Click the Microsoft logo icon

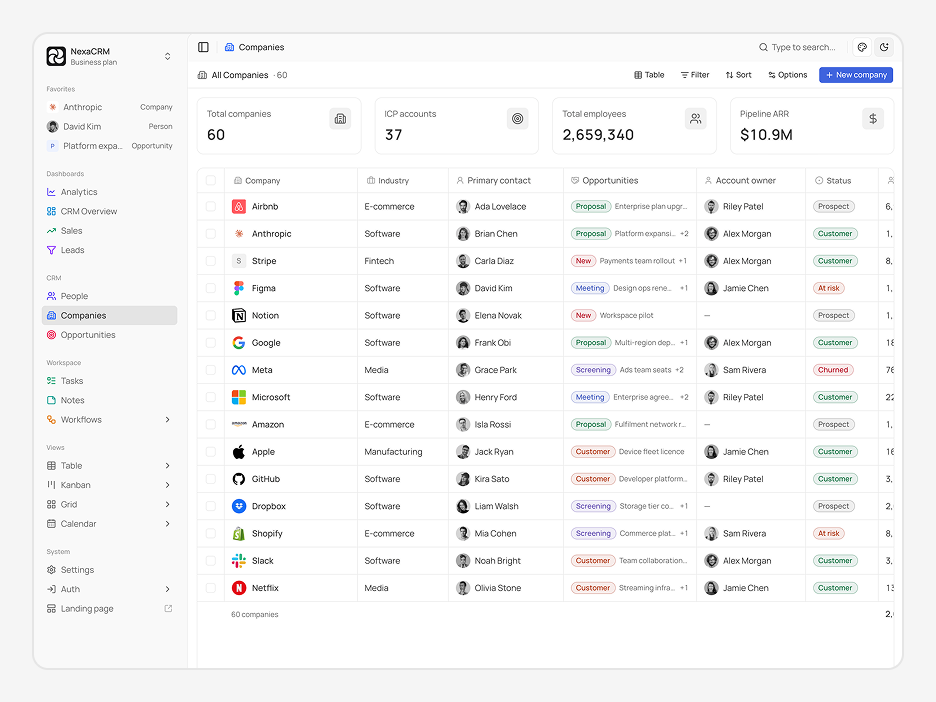pos(239,397)
